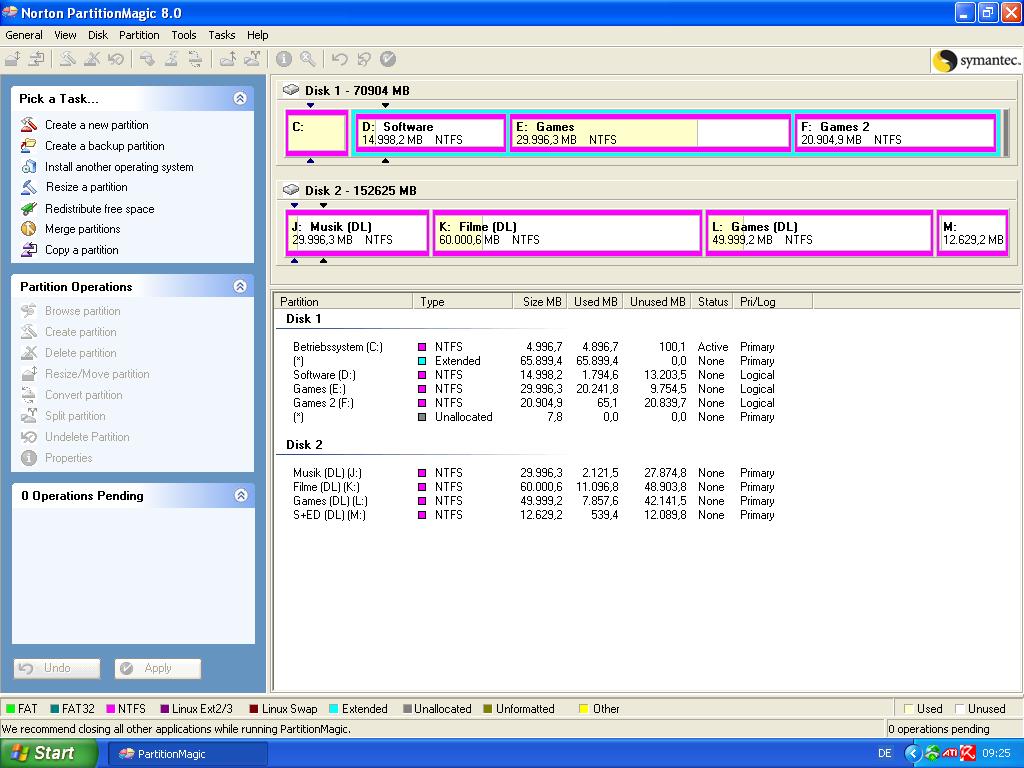
Task: Open the View menu
Action: (65, 35)
